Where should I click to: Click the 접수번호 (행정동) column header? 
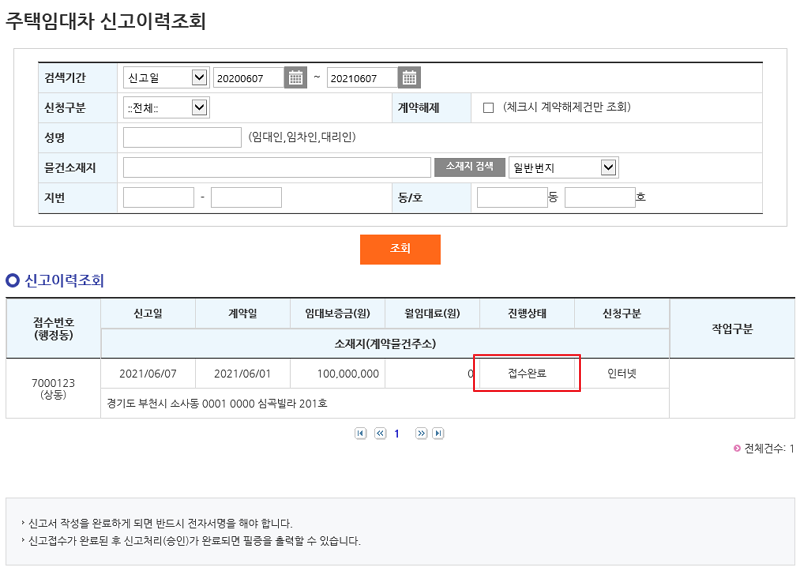(53, 329)
